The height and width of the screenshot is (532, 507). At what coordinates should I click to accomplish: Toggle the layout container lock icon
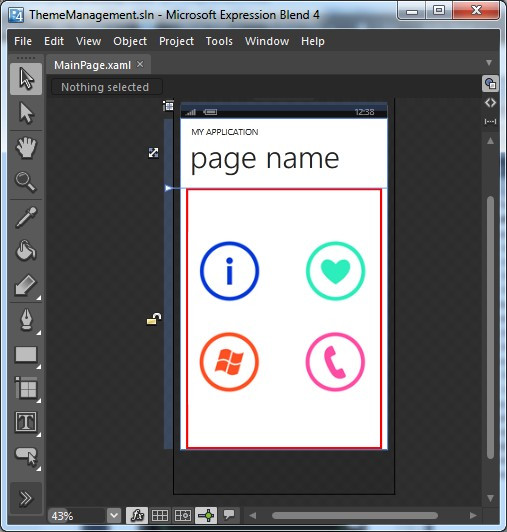(x=154, y=319)
